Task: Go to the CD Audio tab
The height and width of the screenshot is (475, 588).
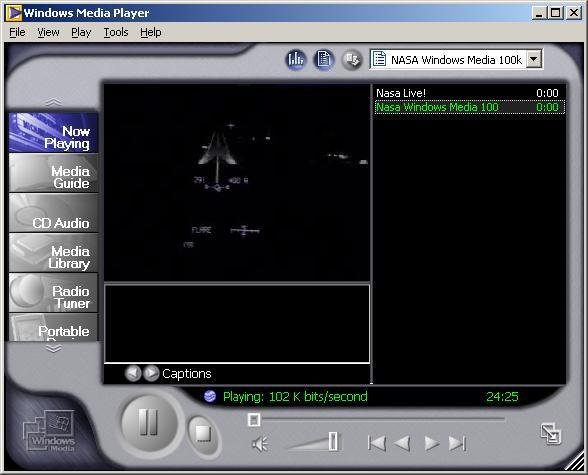Action: tap(53, 213)
